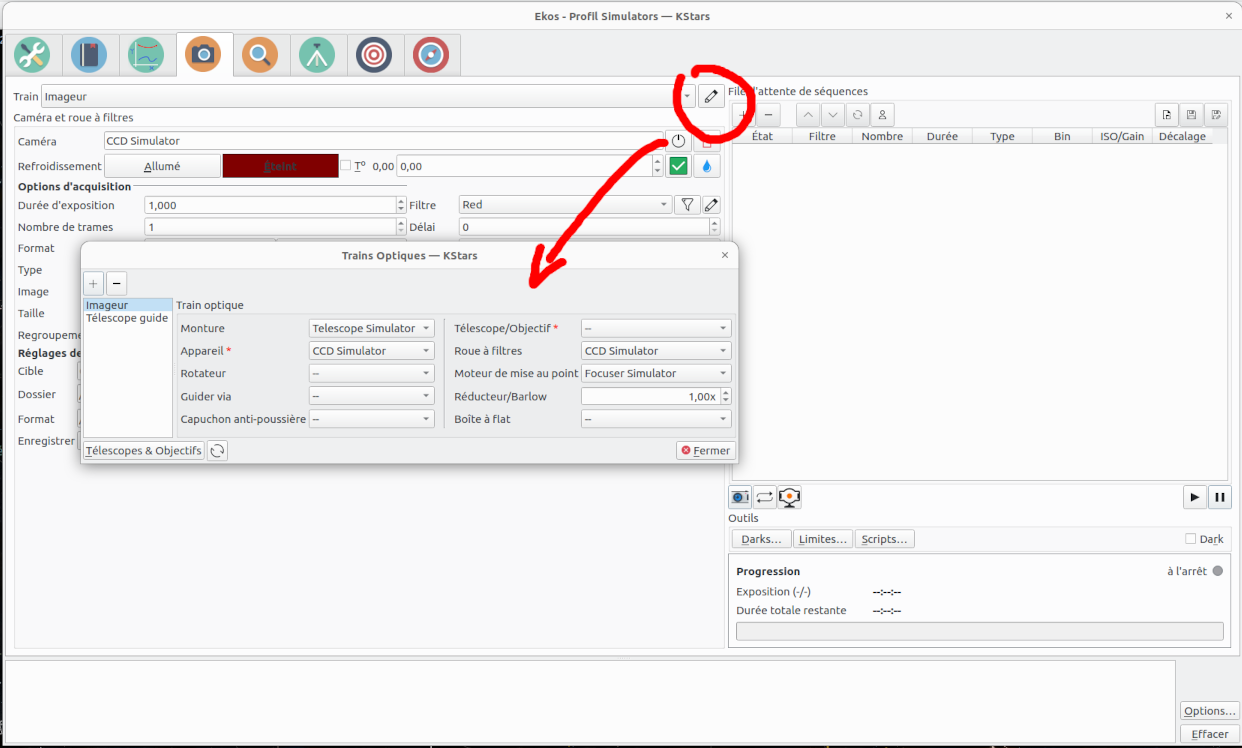Enable the Dark checkbox
Image resolution: width=1242 pixels, height=748 pixels.
(x=1190, y=539)
